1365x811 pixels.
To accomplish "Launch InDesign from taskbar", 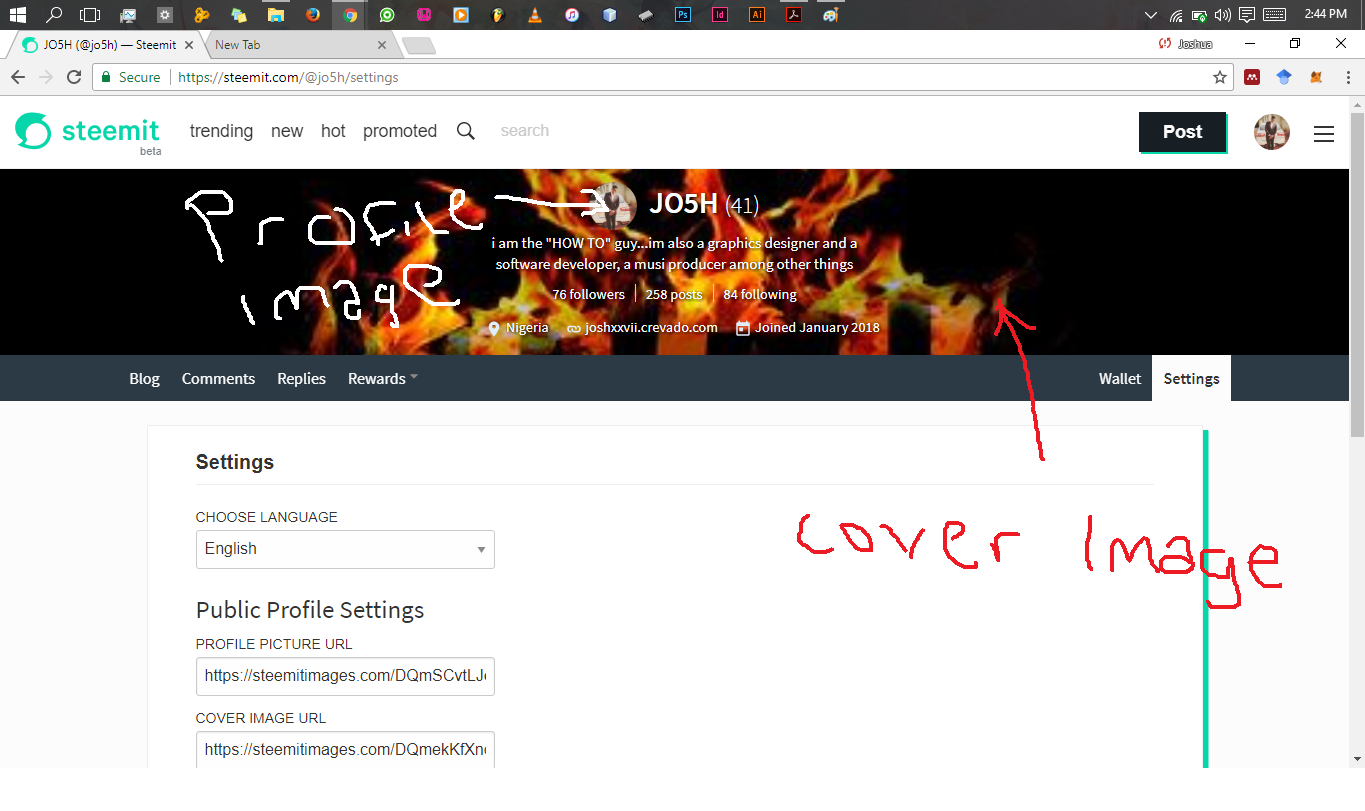I will point(720,15).
